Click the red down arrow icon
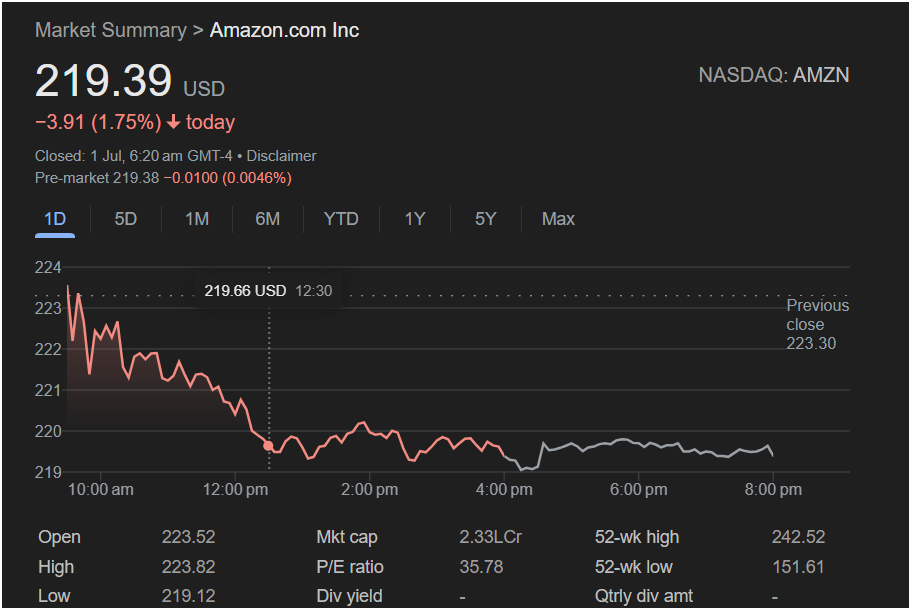This screenshot has height=610, width=911. (x=173, y=122)
